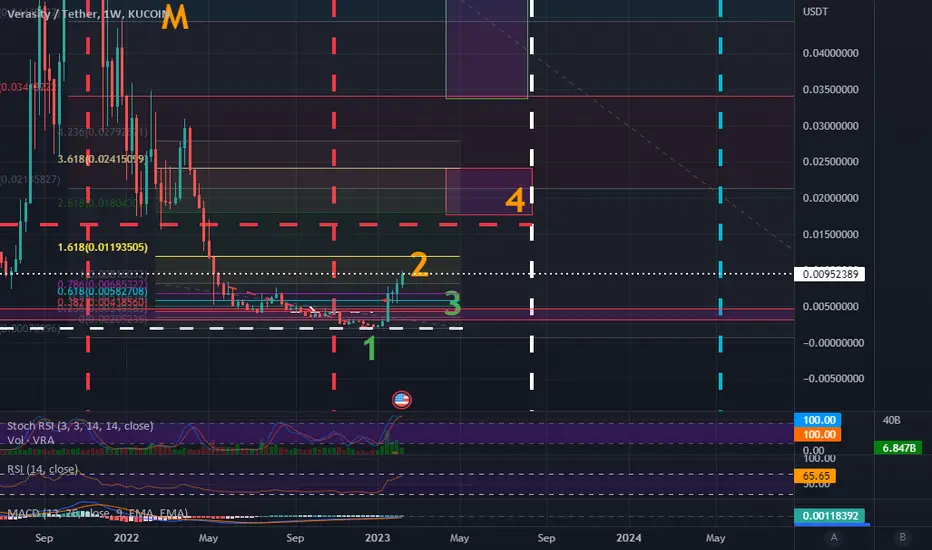
Task: Click the 2023 label on time axis
Action: pyautogui.click(x=377, y=538)
